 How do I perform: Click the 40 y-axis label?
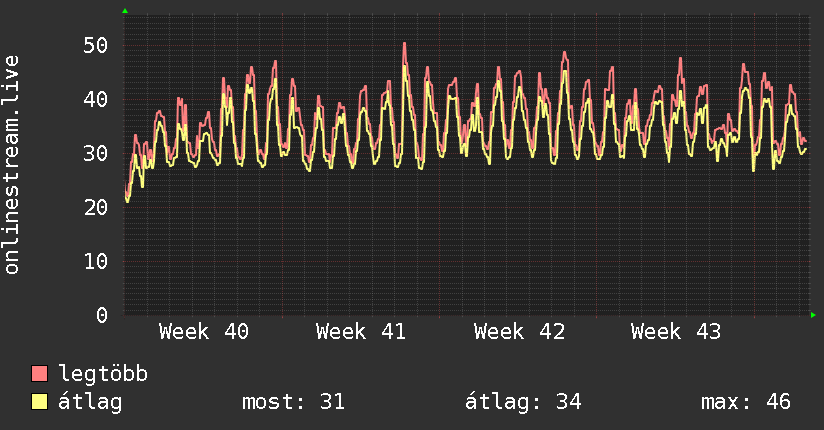point(96,99)
